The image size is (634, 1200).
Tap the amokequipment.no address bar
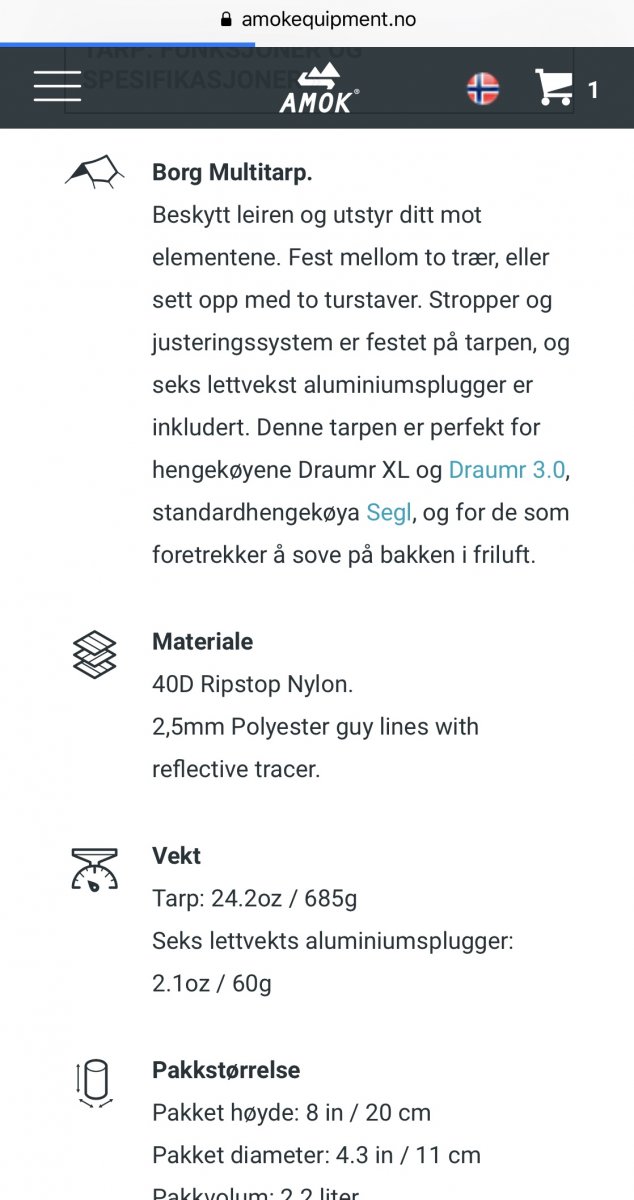coord(328,19)
